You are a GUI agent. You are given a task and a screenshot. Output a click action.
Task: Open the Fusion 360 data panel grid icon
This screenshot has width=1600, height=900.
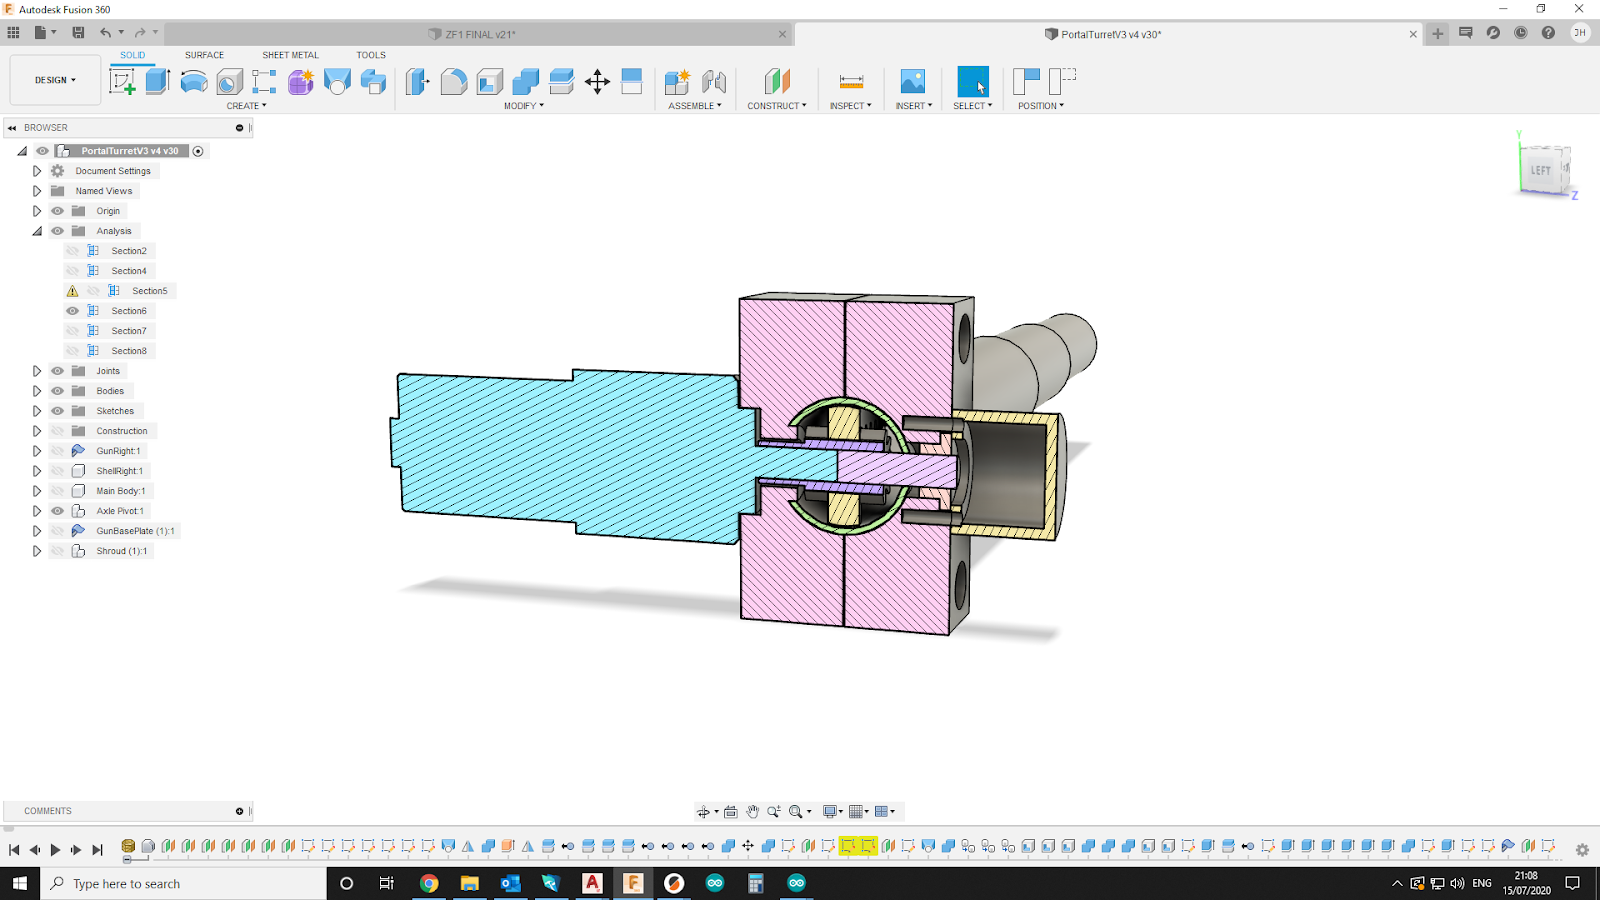click(x=13, y=33)
